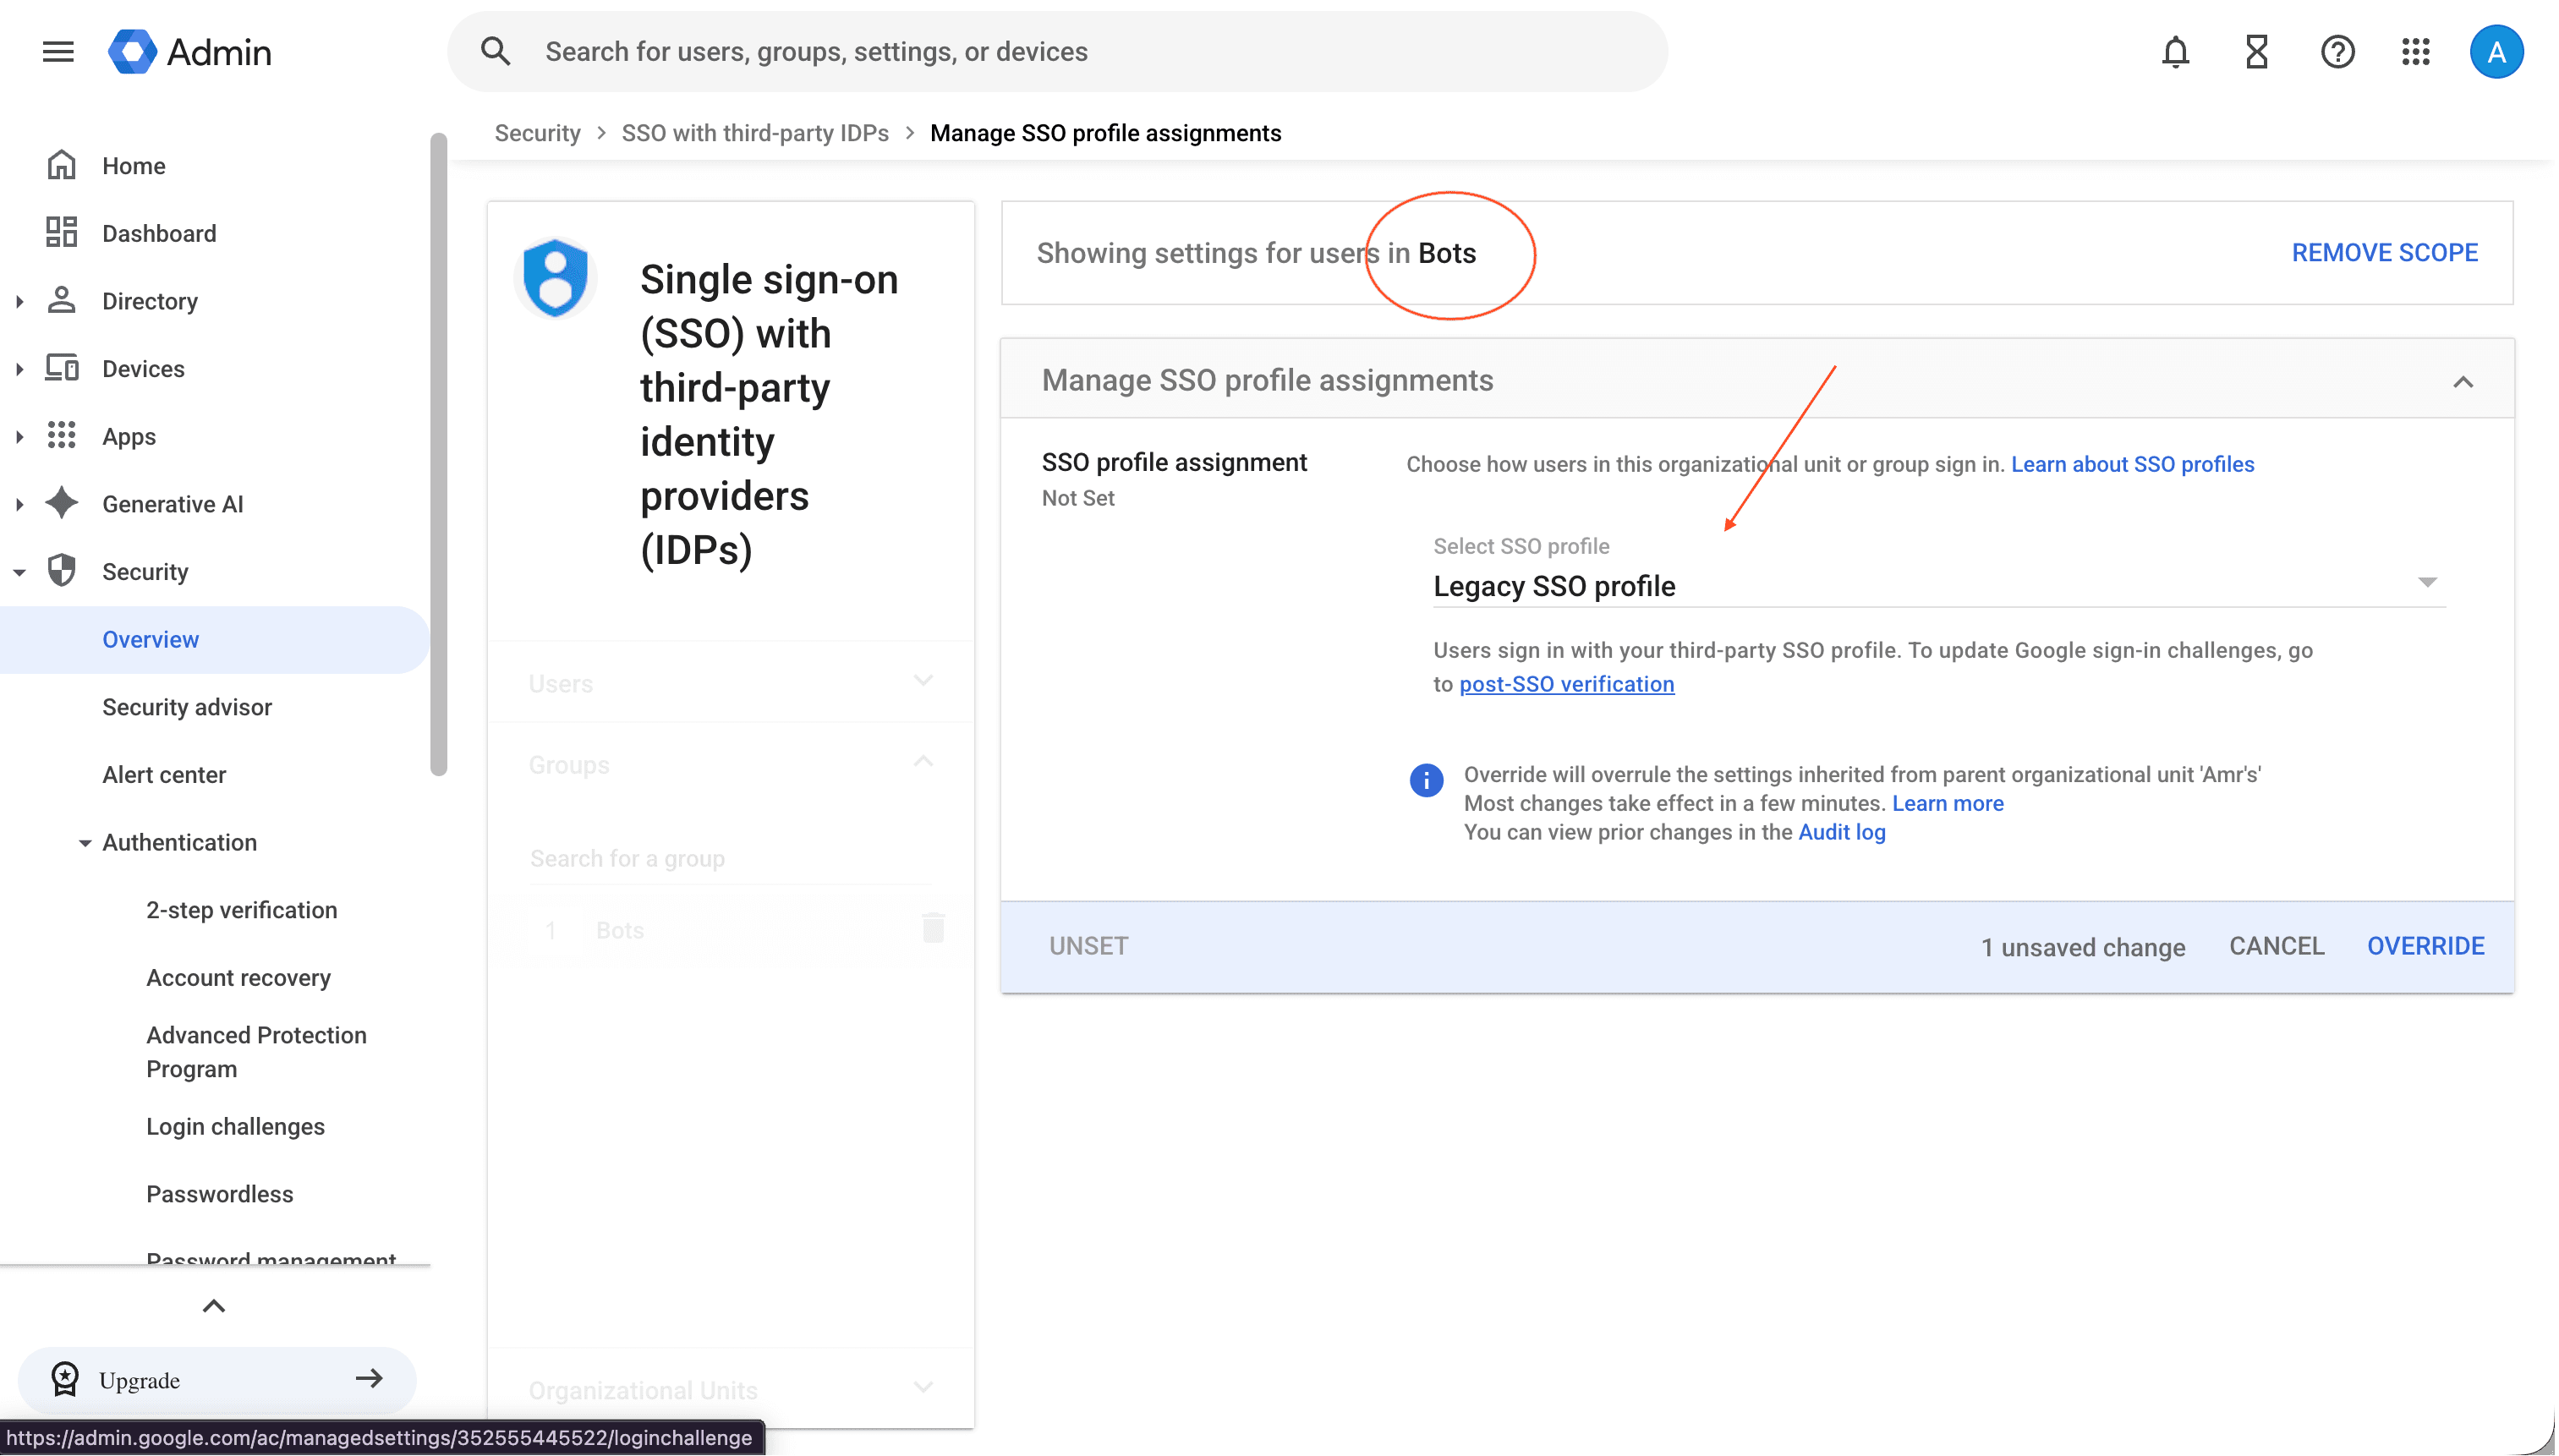Click the Home house icon
This screenshot has height=1456, width=2559.
62,165
